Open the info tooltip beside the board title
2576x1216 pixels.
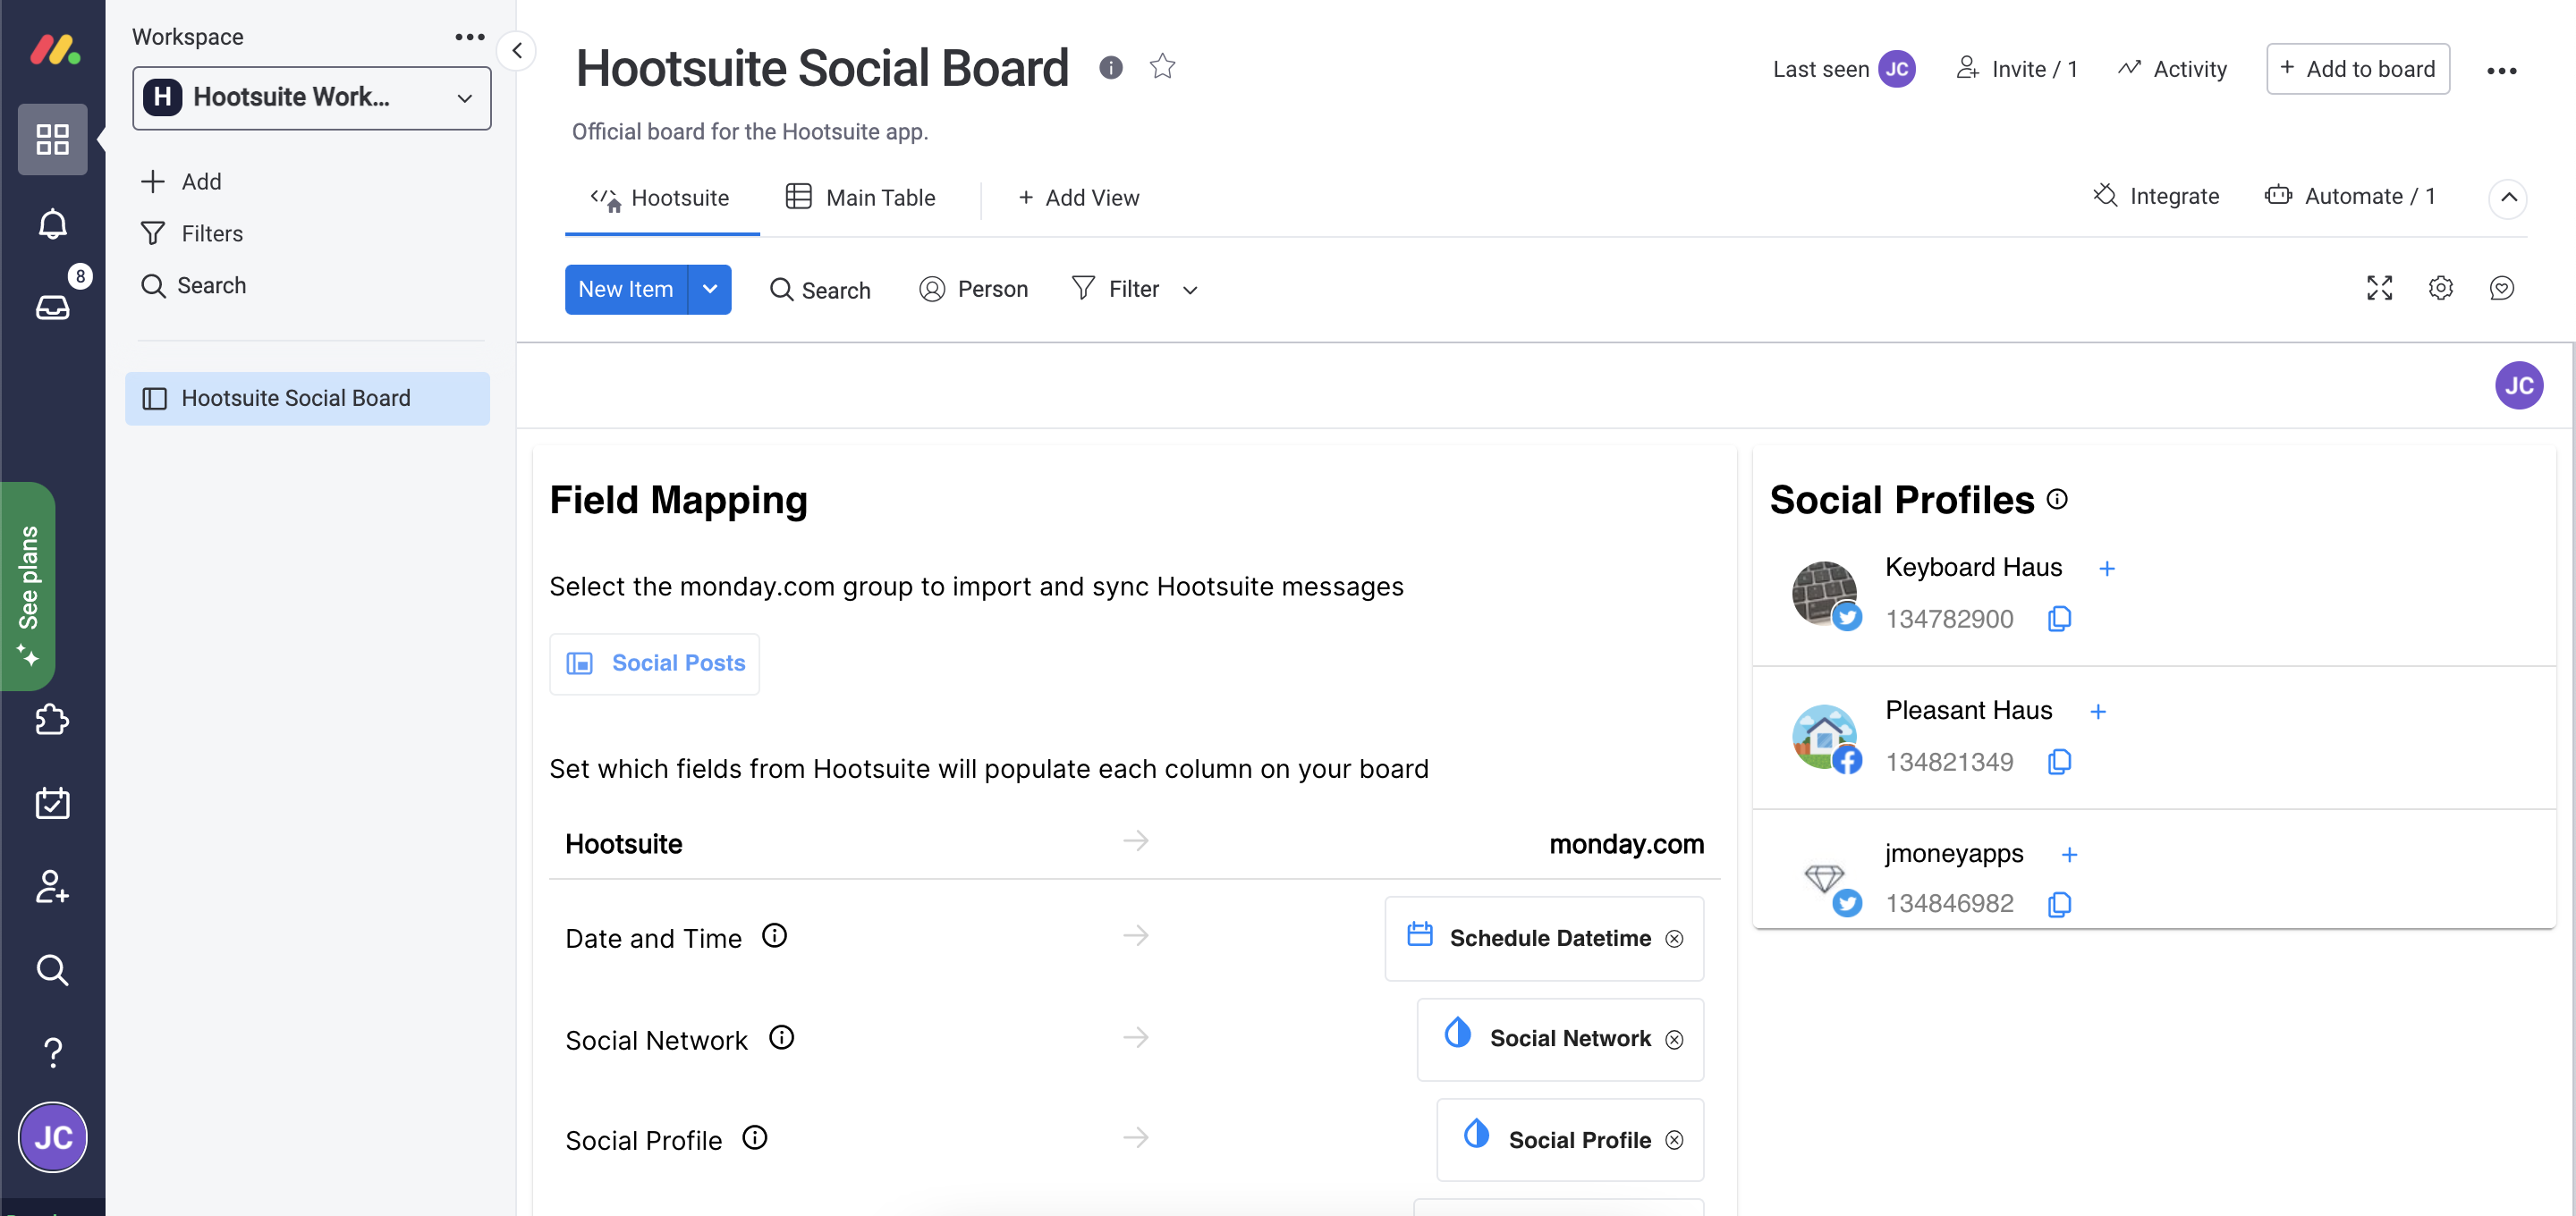(x=1112, y=67)
